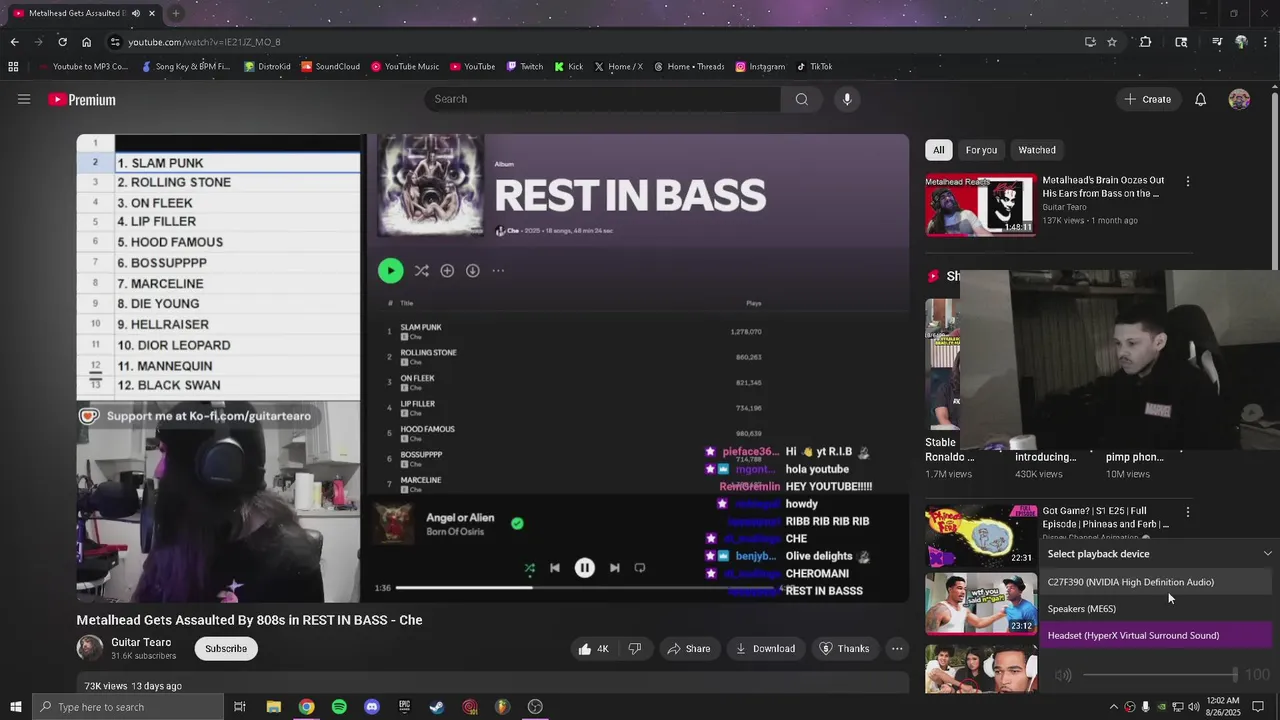Click the main video player
This screenshot has width=1280, height=720.
coord(493,369)
